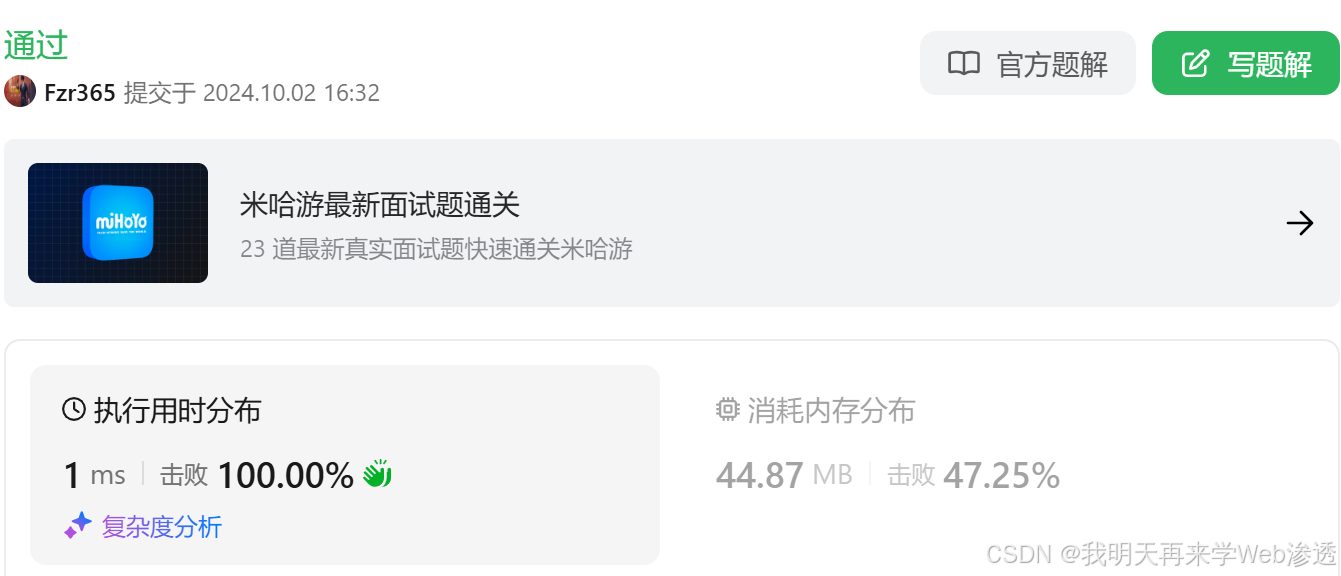
Task: Click the 通过 accepted status text
Action: 36,45
